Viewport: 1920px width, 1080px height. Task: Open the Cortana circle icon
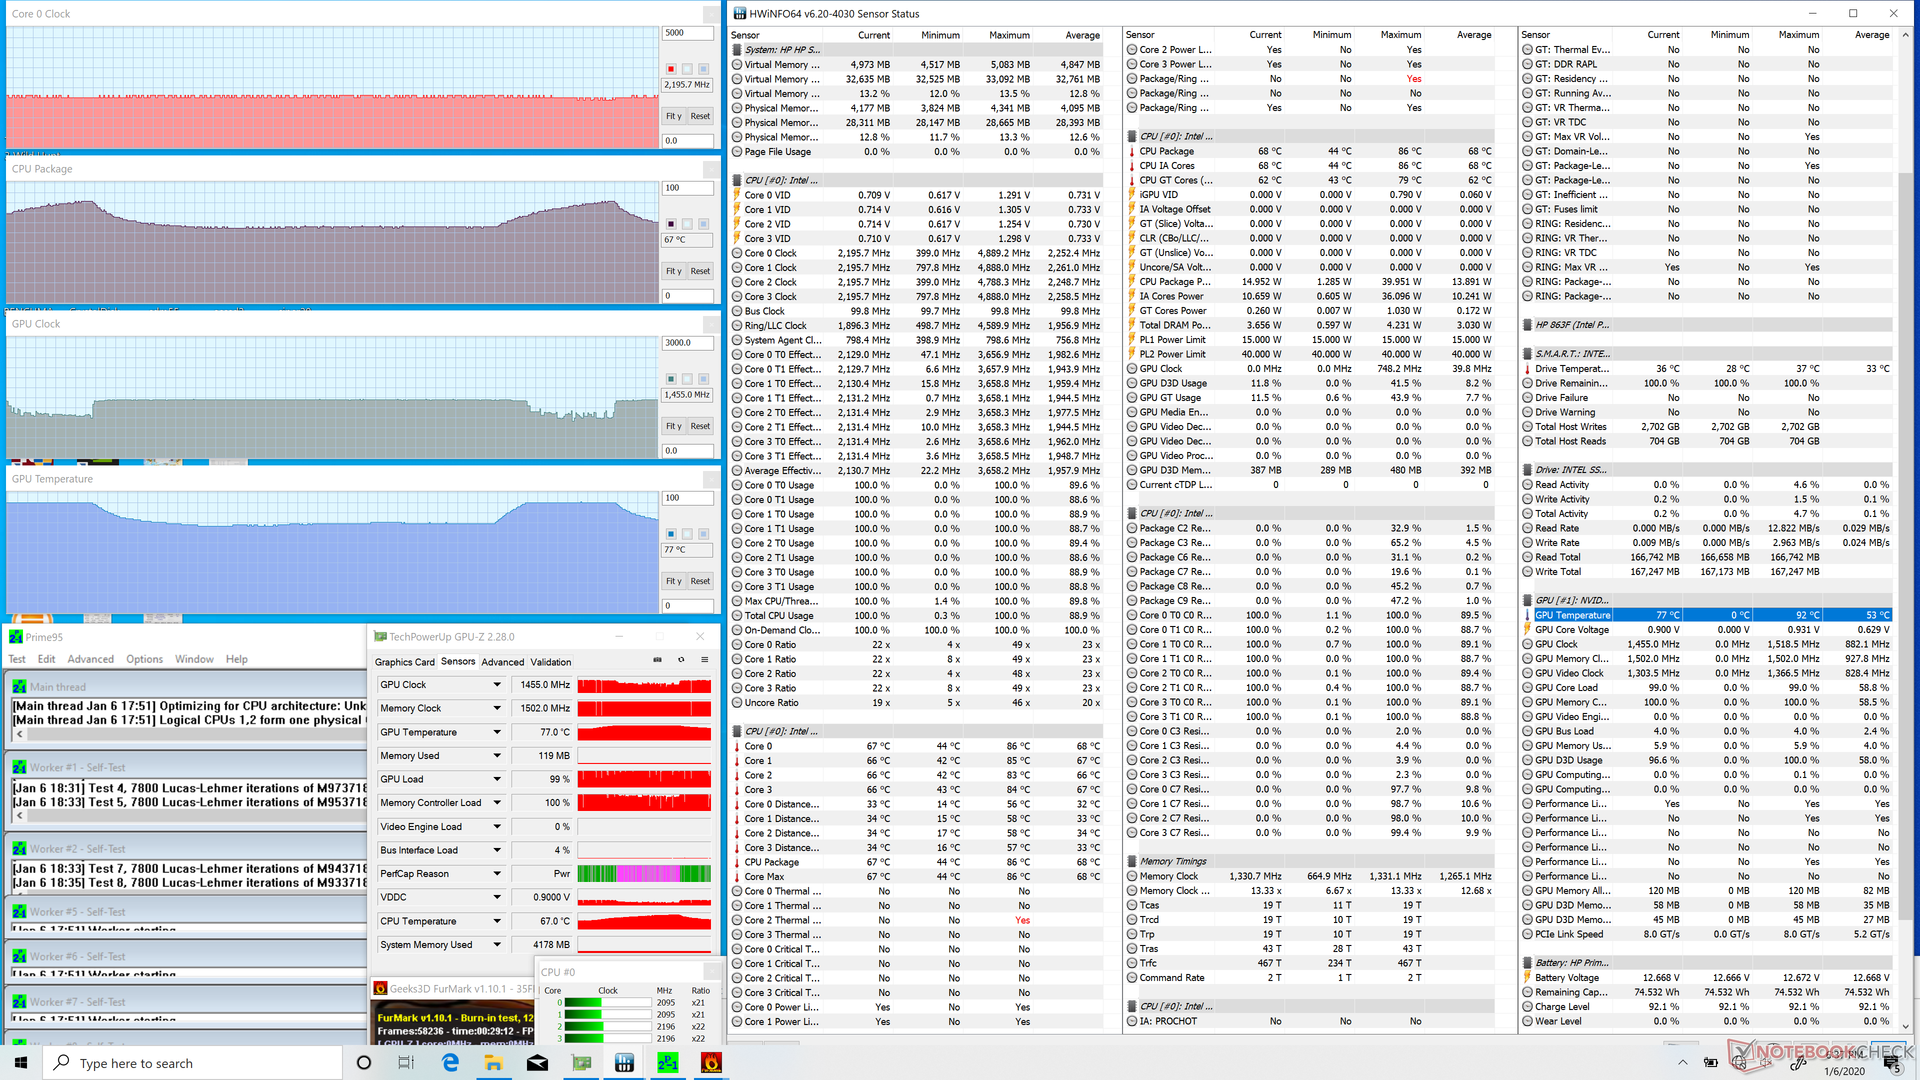pos(364,1063)
